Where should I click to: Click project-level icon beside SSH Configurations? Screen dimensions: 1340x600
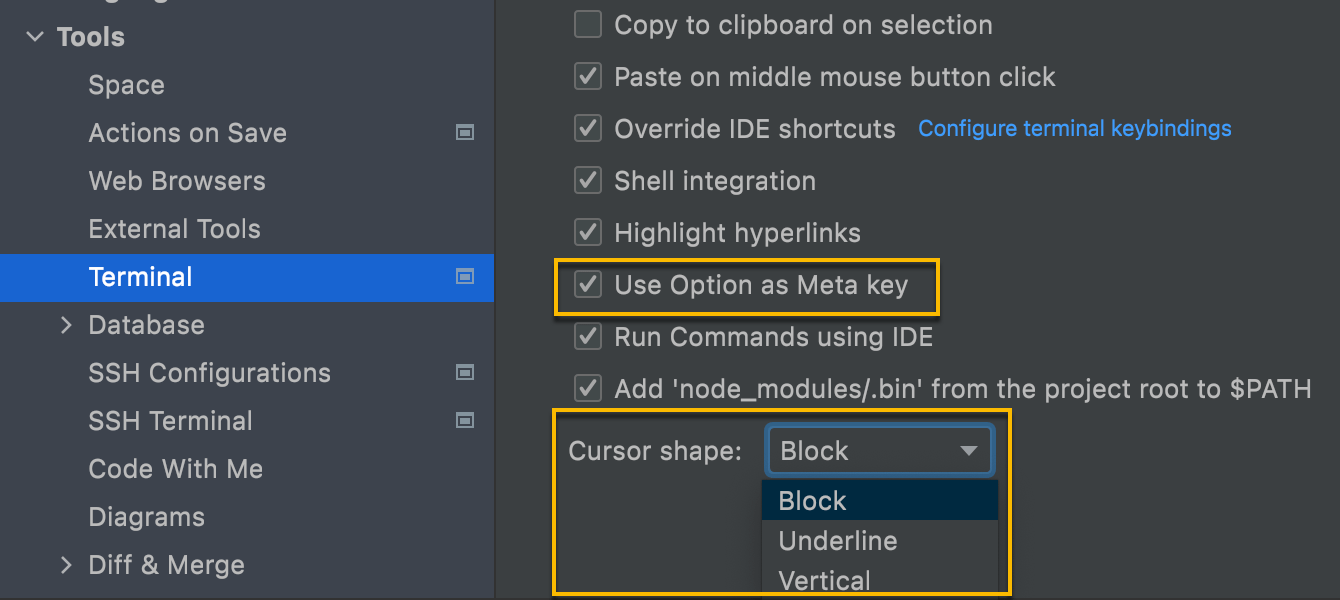pos(465,373)
